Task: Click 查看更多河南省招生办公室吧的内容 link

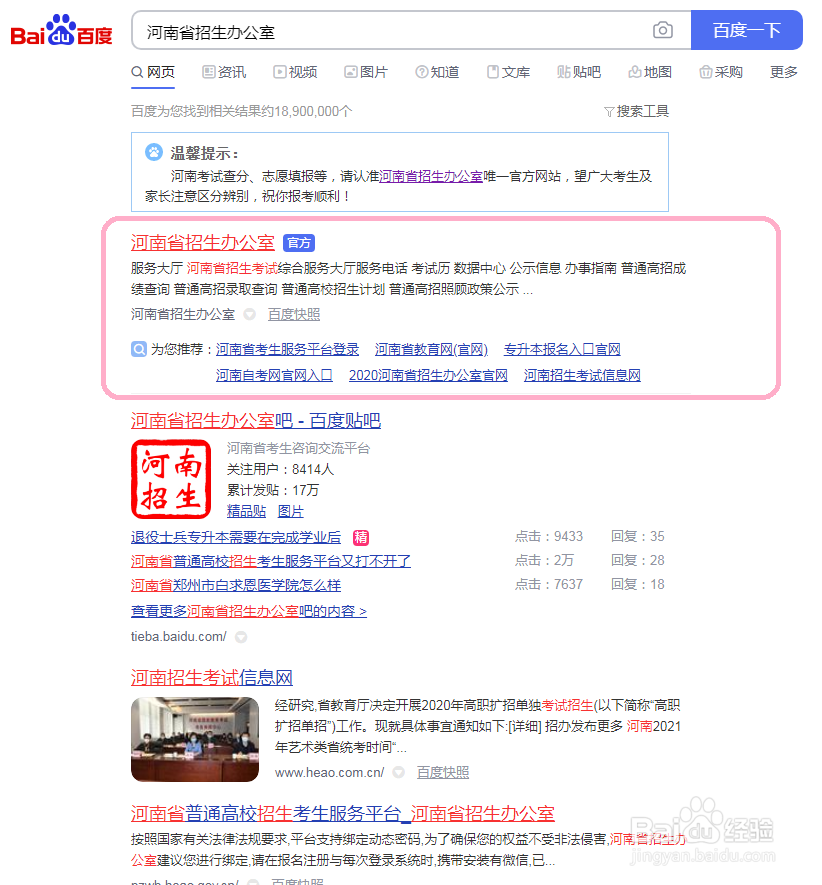Action: tap(249, 611)
